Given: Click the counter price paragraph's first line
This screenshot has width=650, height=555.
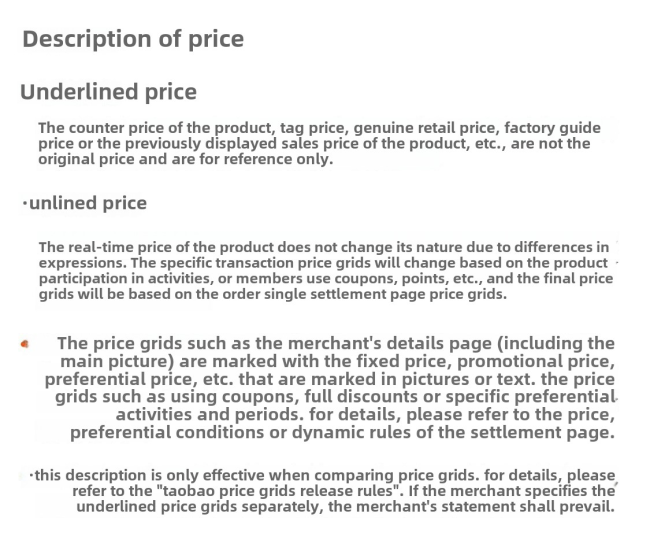Looking at the screenshot, I should tap(319, 128).
